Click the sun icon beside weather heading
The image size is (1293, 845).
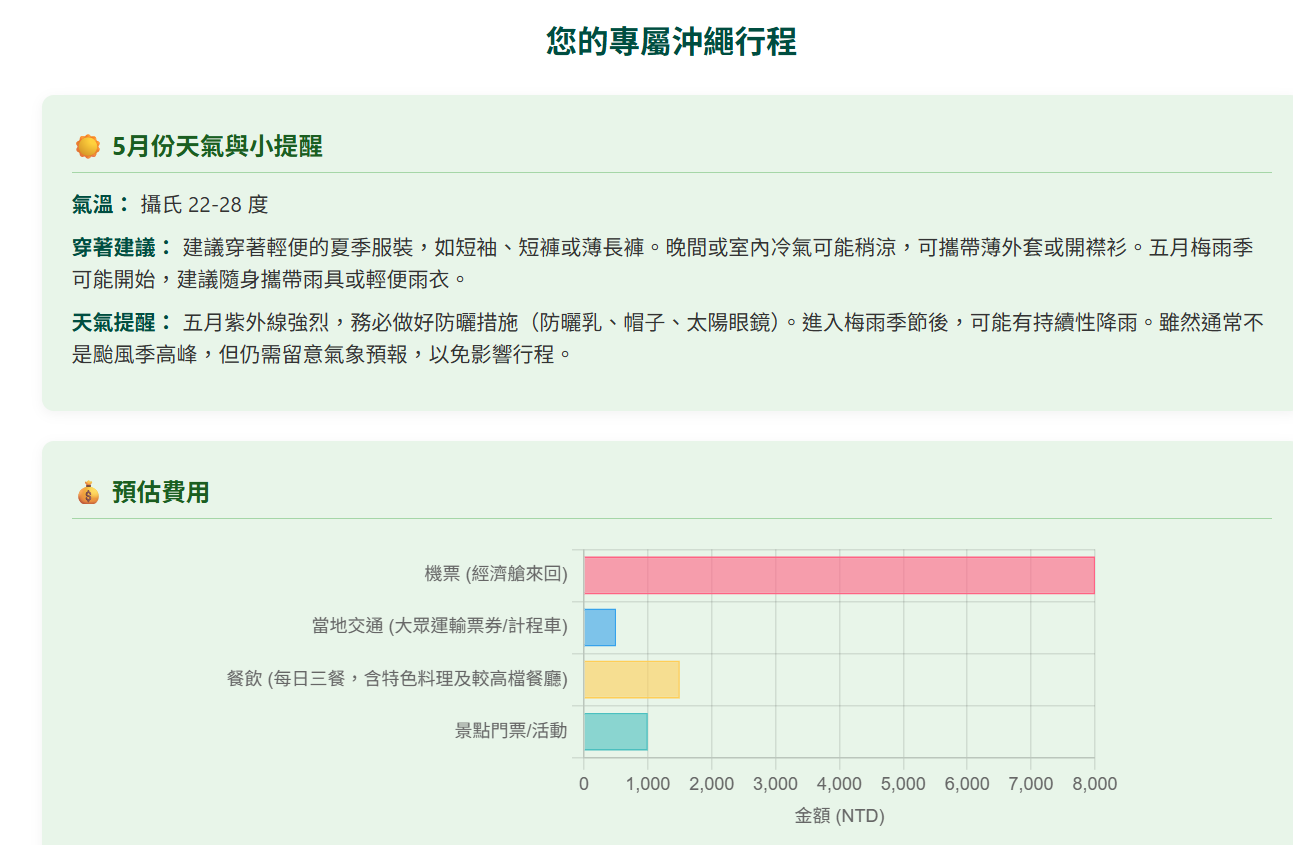(88, 146)
